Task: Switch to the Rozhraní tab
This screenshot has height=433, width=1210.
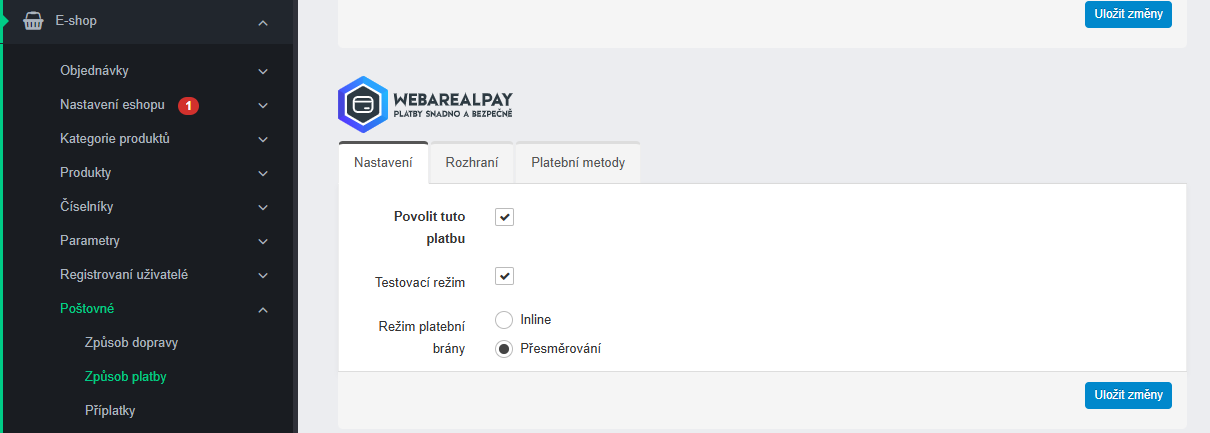Action: (472, 163)
